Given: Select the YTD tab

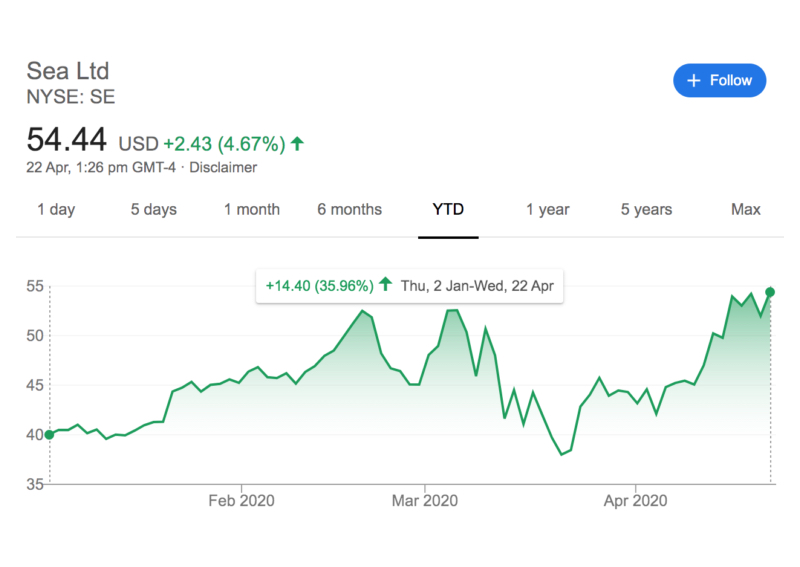Looking at the screenshot, I should click(448, 210).
